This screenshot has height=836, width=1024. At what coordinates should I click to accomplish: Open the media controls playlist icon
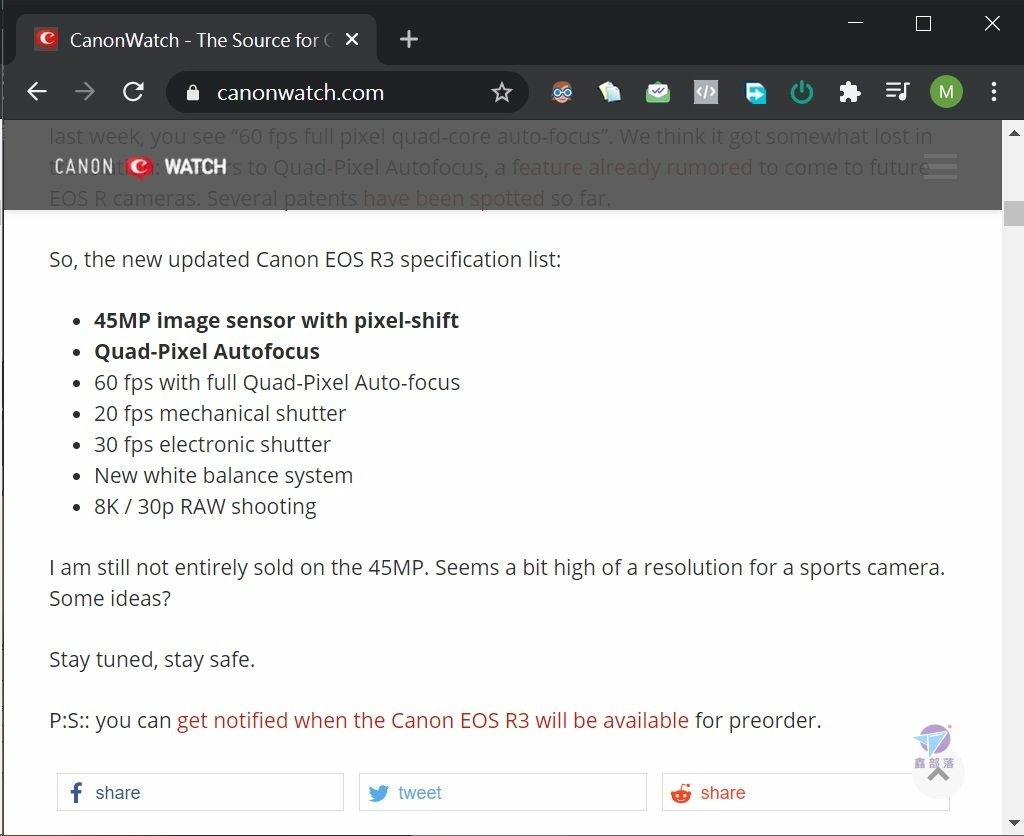point(897,91)
